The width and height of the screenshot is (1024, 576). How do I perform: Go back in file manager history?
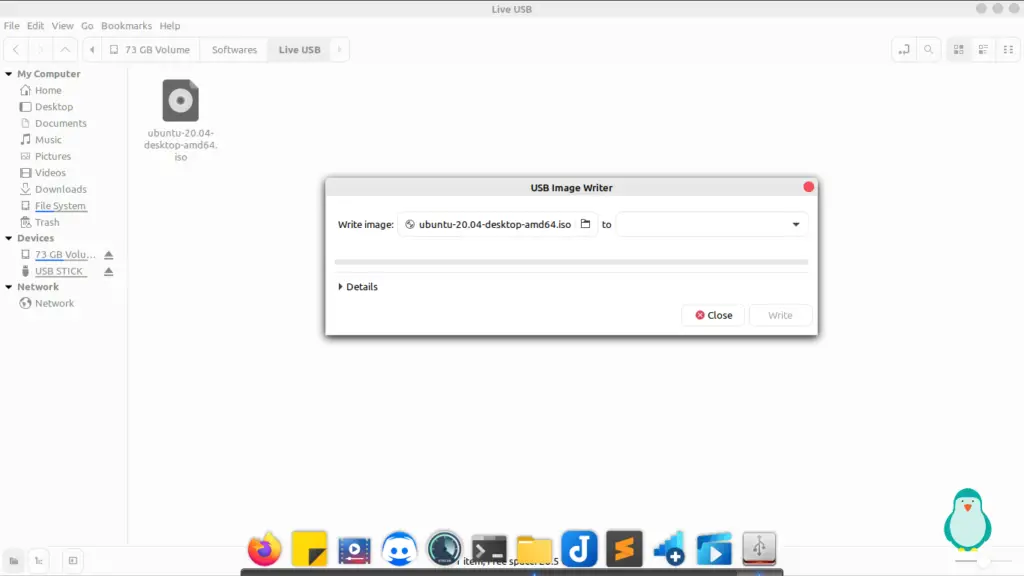[16, 50]
